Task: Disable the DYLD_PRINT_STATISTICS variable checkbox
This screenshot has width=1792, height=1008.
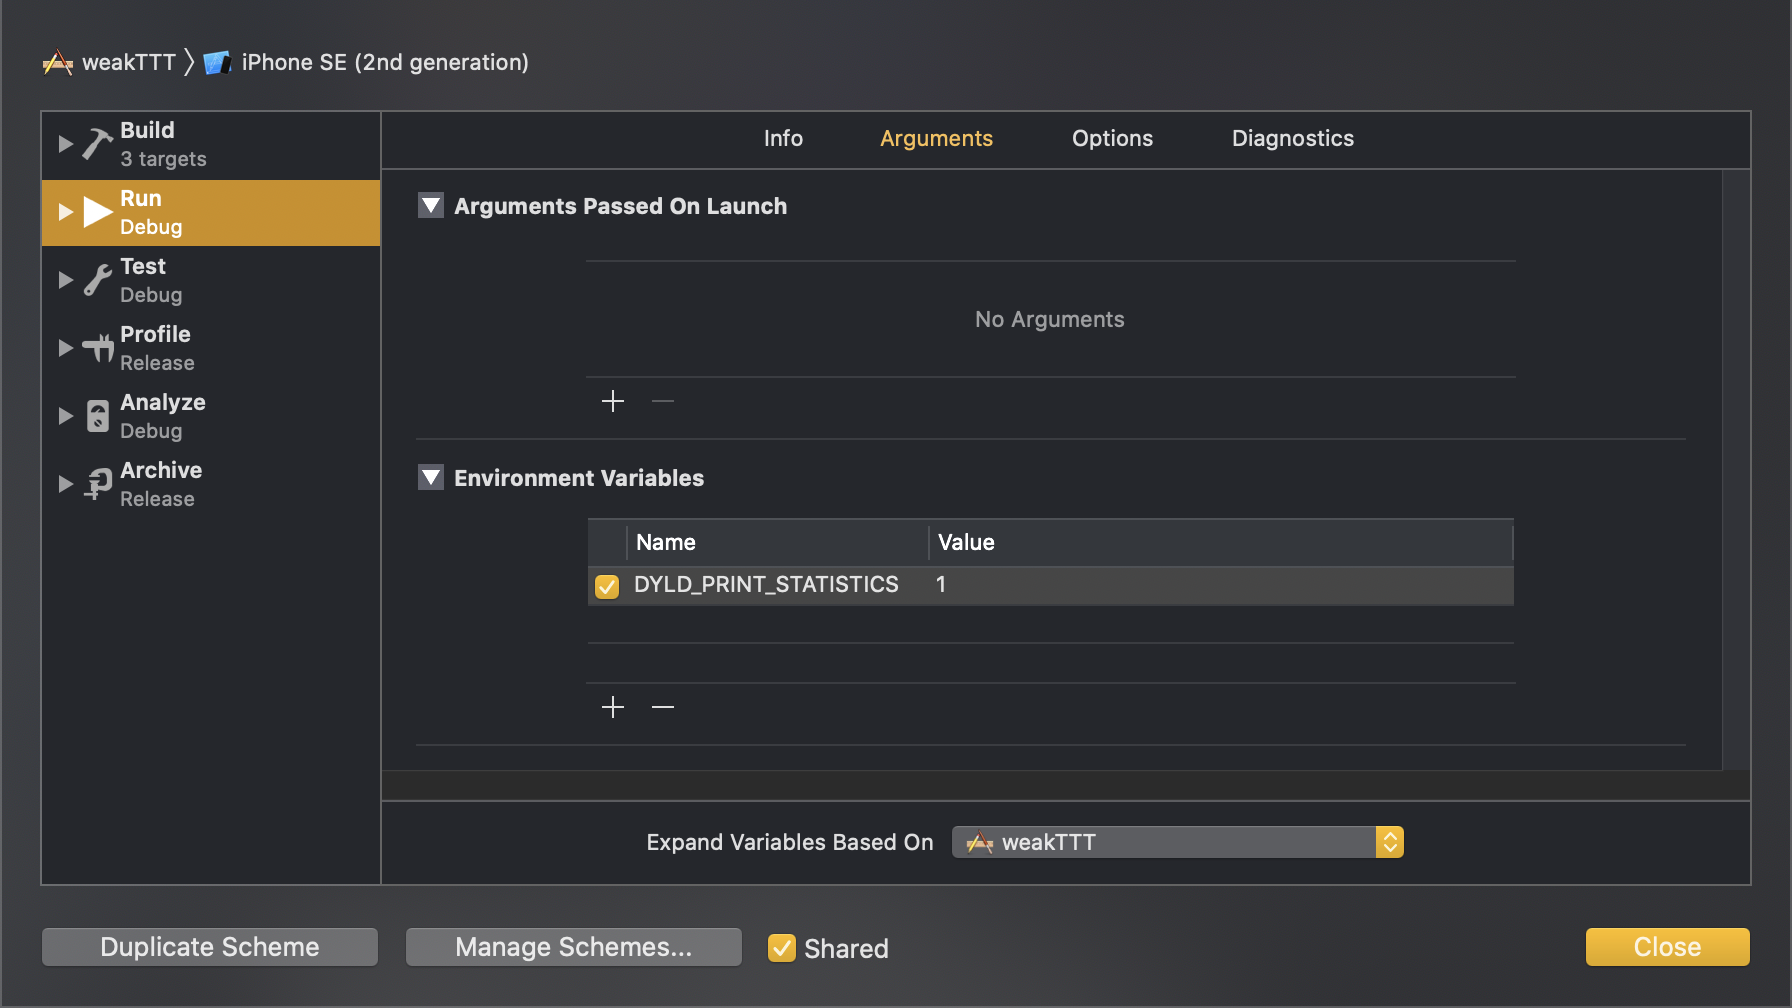Action: (607, 586)
